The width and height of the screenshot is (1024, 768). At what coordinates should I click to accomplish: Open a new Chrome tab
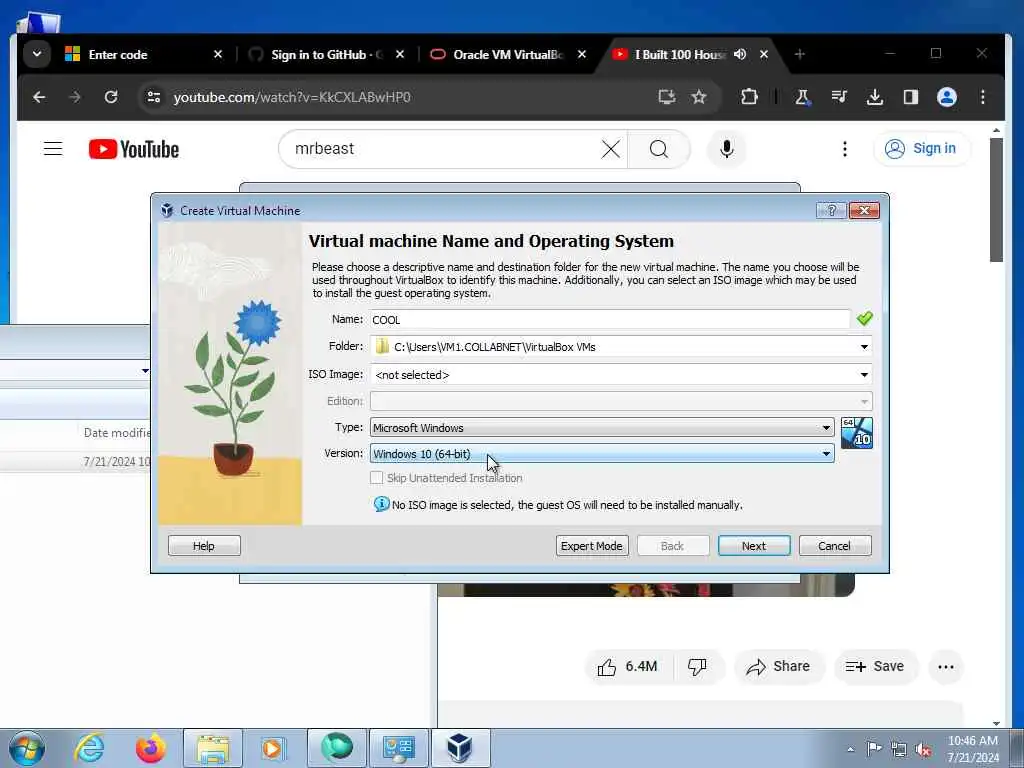click(799, 54)
